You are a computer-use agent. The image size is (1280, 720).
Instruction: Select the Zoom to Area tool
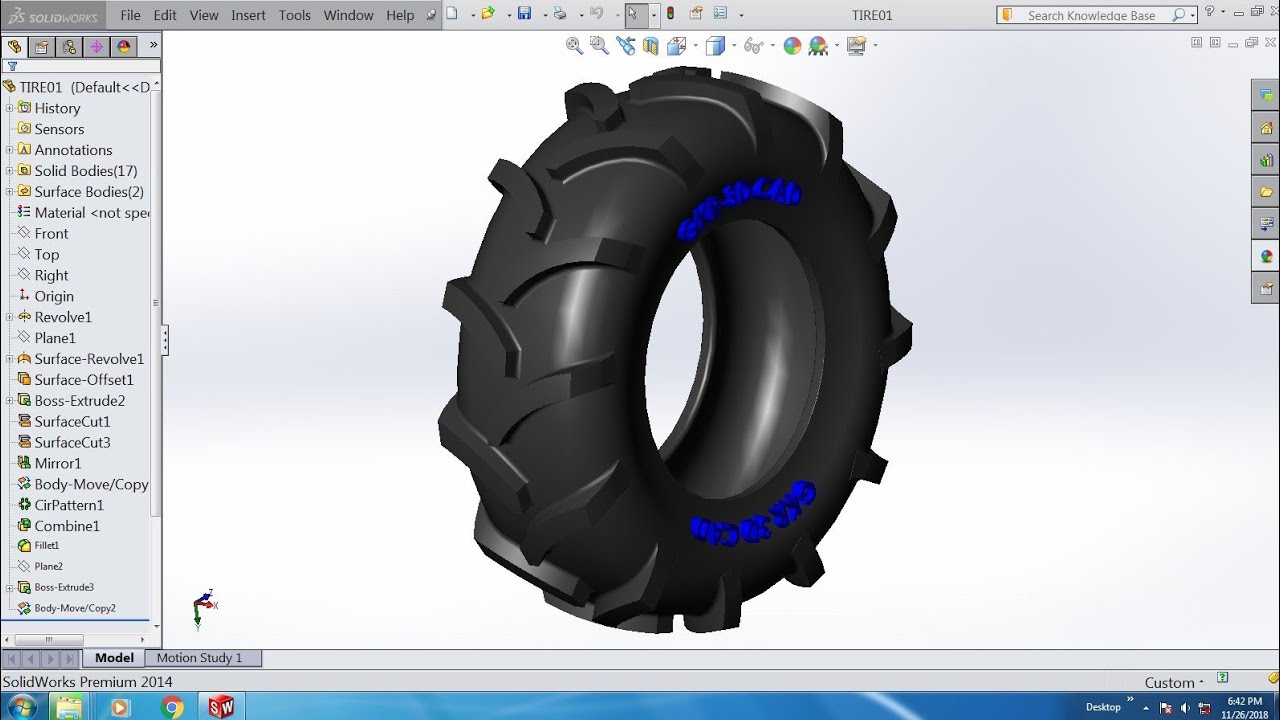pyautogui.click(x=599, y=45)
